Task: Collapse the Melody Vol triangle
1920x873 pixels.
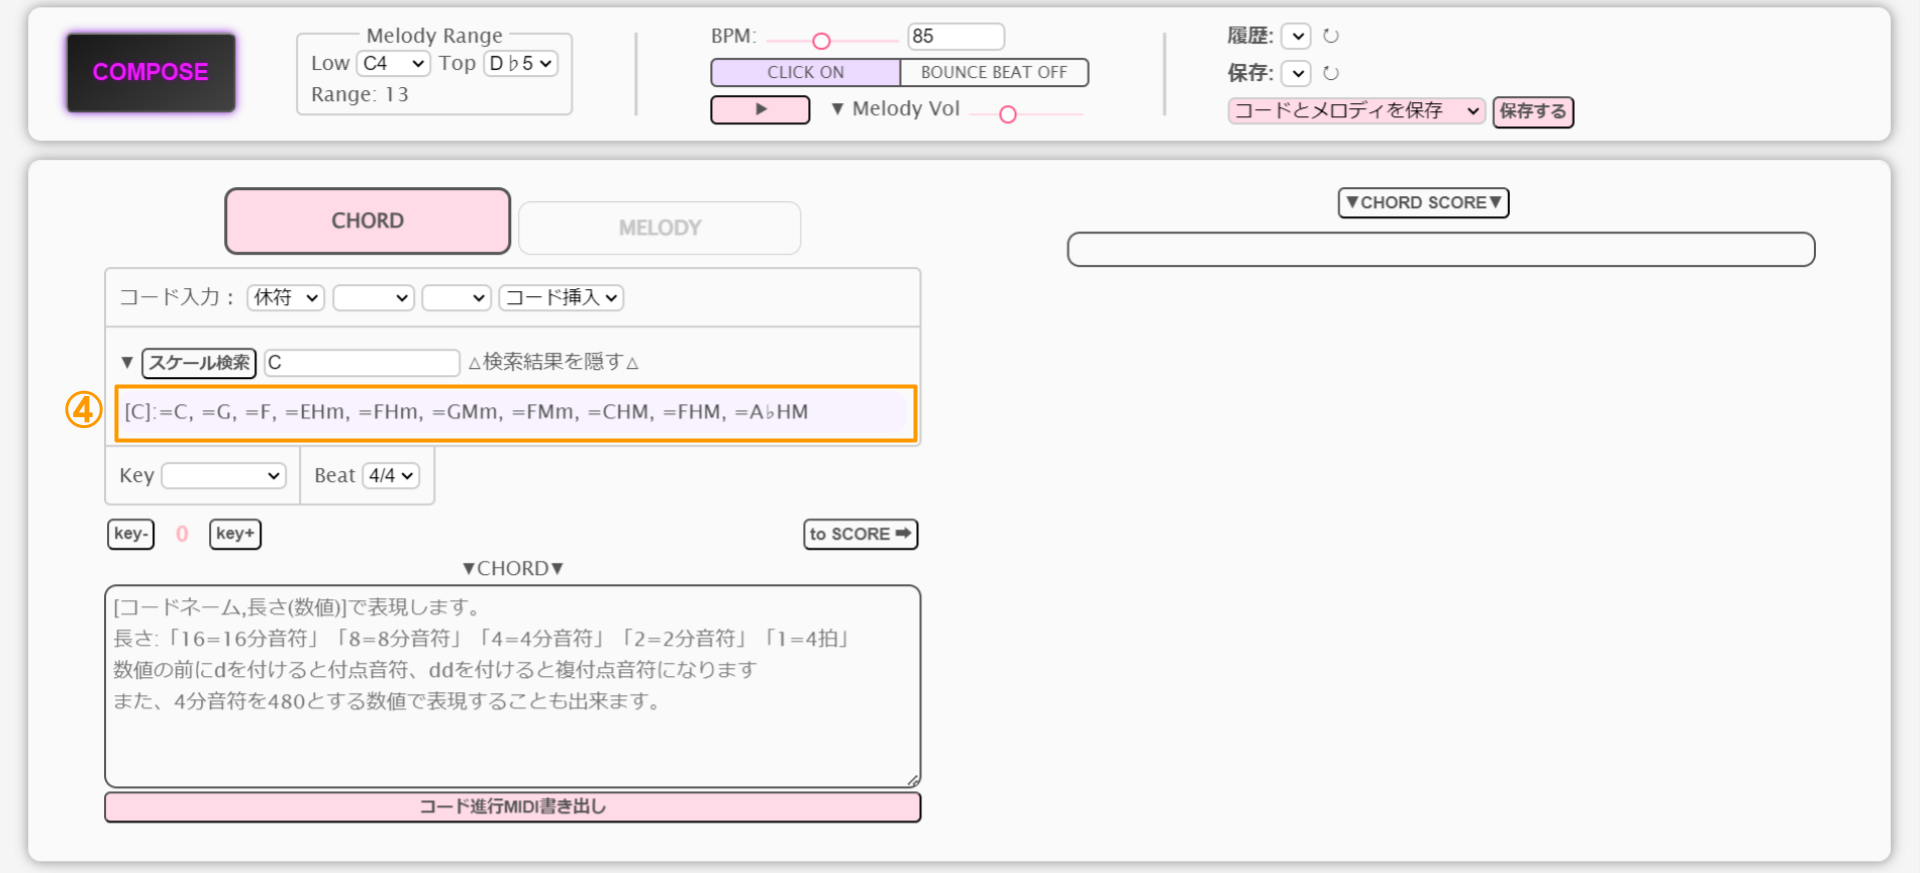Action: pos(837,109)
